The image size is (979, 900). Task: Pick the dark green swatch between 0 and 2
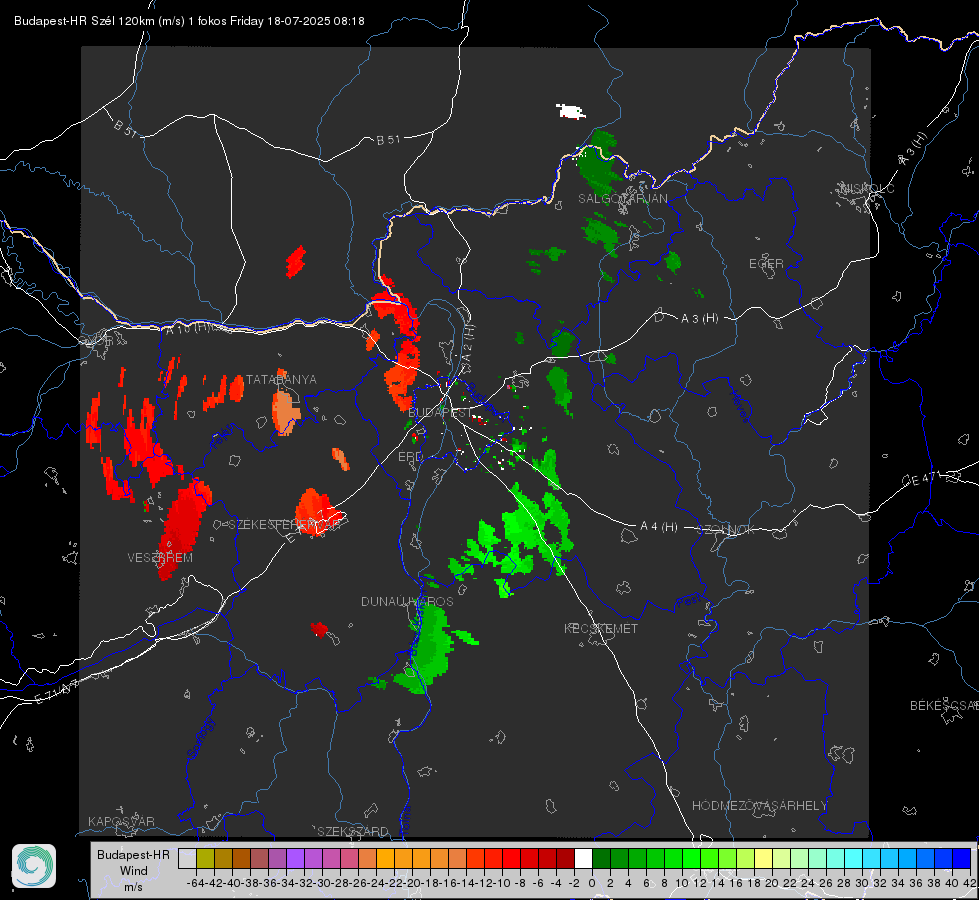601,858
